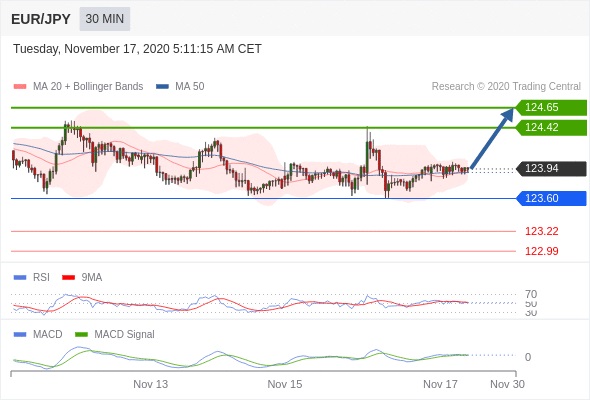Select the 124.42 green resistance label

pyautogui.click(x=551, y=128)
